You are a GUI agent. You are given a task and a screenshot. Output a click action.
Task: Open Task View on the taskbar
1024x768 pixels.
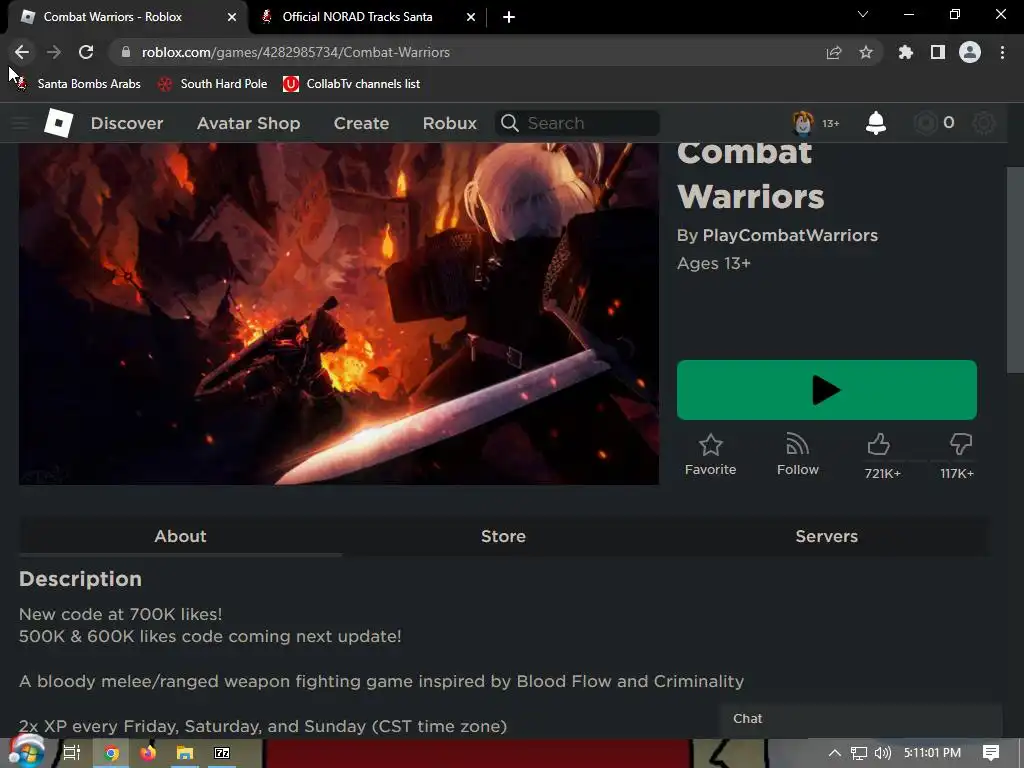coord(72,753)
